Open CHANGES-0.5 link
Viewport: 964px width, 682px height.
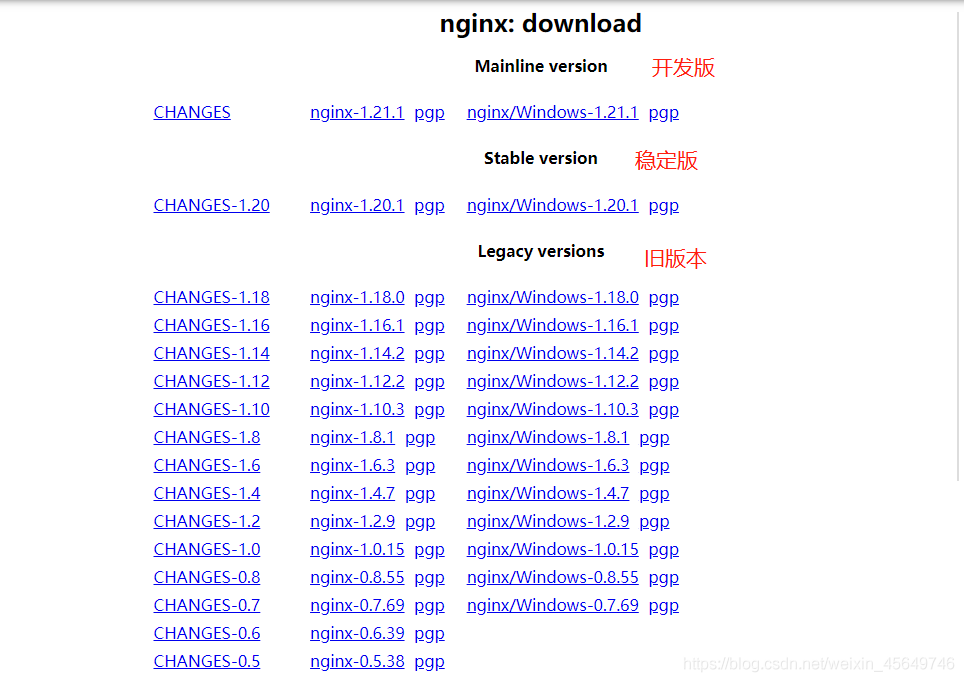207,661
